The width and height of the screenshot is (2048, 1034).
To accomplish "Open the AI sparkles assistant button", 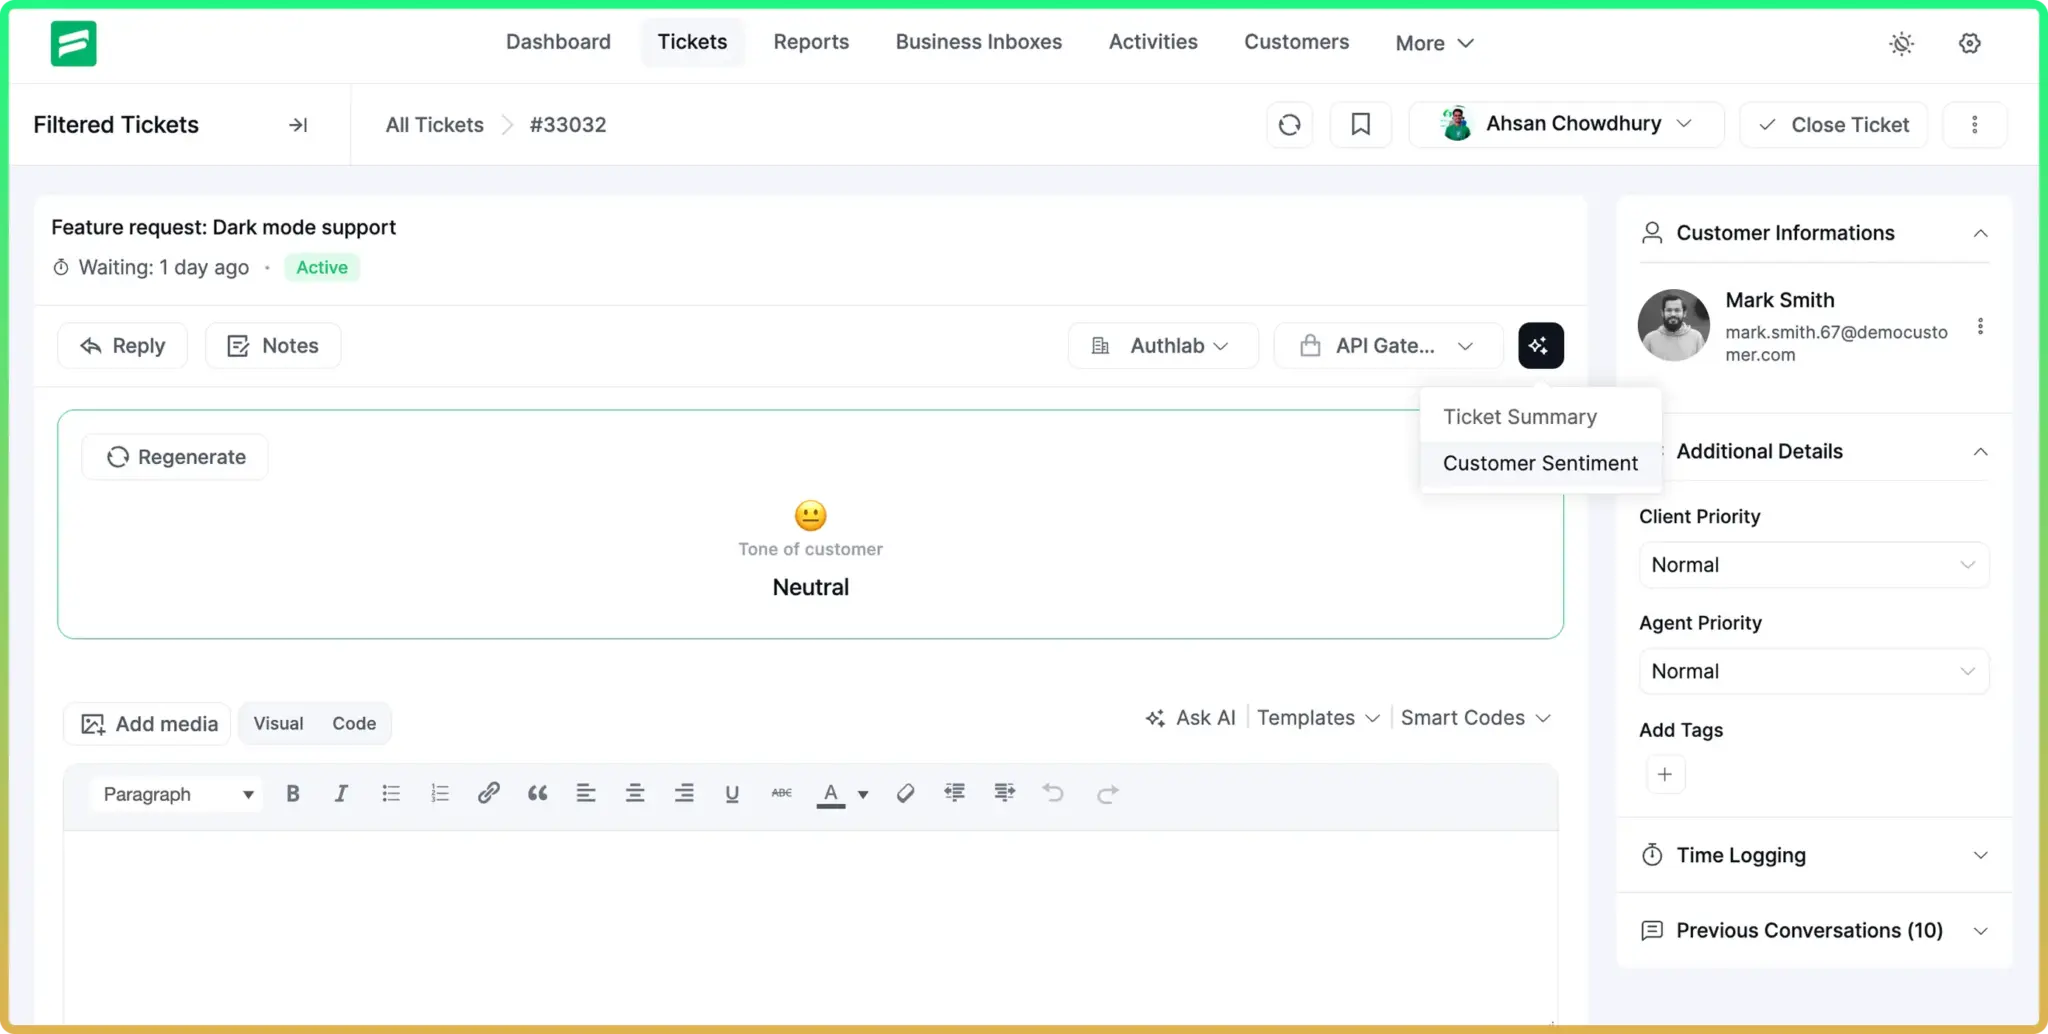I will [1540, 345].
